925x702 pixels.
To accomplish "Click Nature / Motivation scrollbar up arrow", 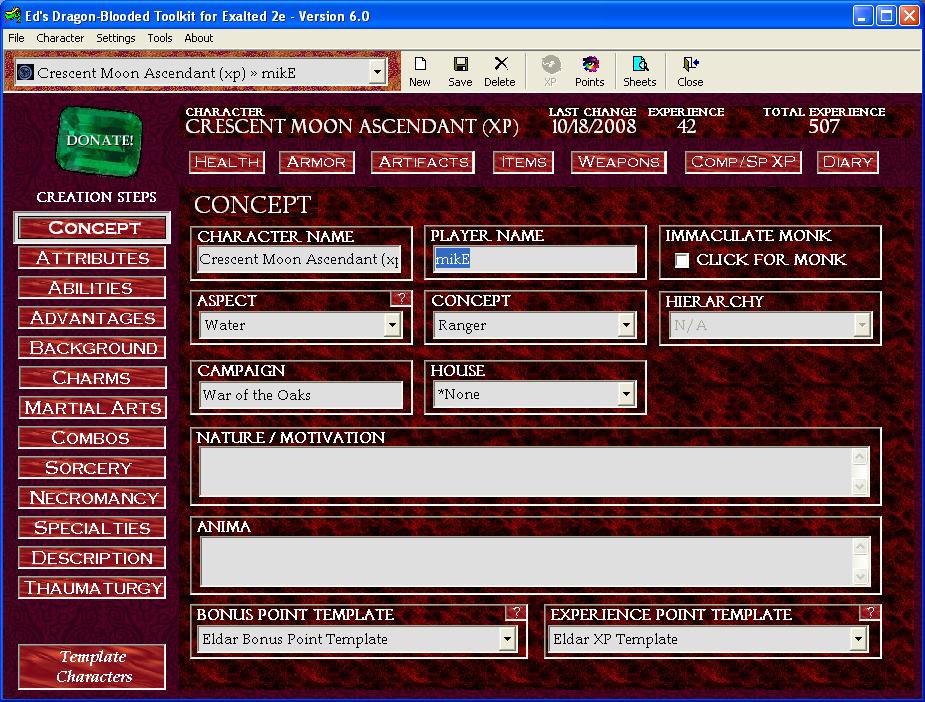I will click(x=860, y=457).
